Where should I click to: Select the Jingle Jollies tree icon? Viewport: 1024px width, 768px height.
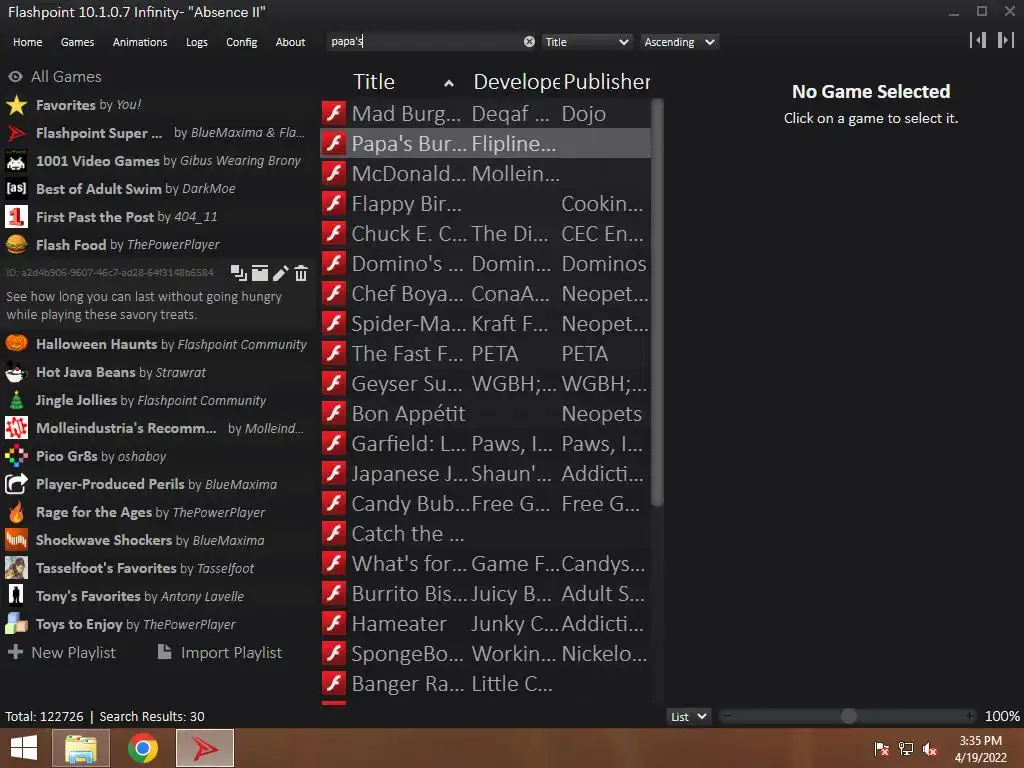point(16,400)
